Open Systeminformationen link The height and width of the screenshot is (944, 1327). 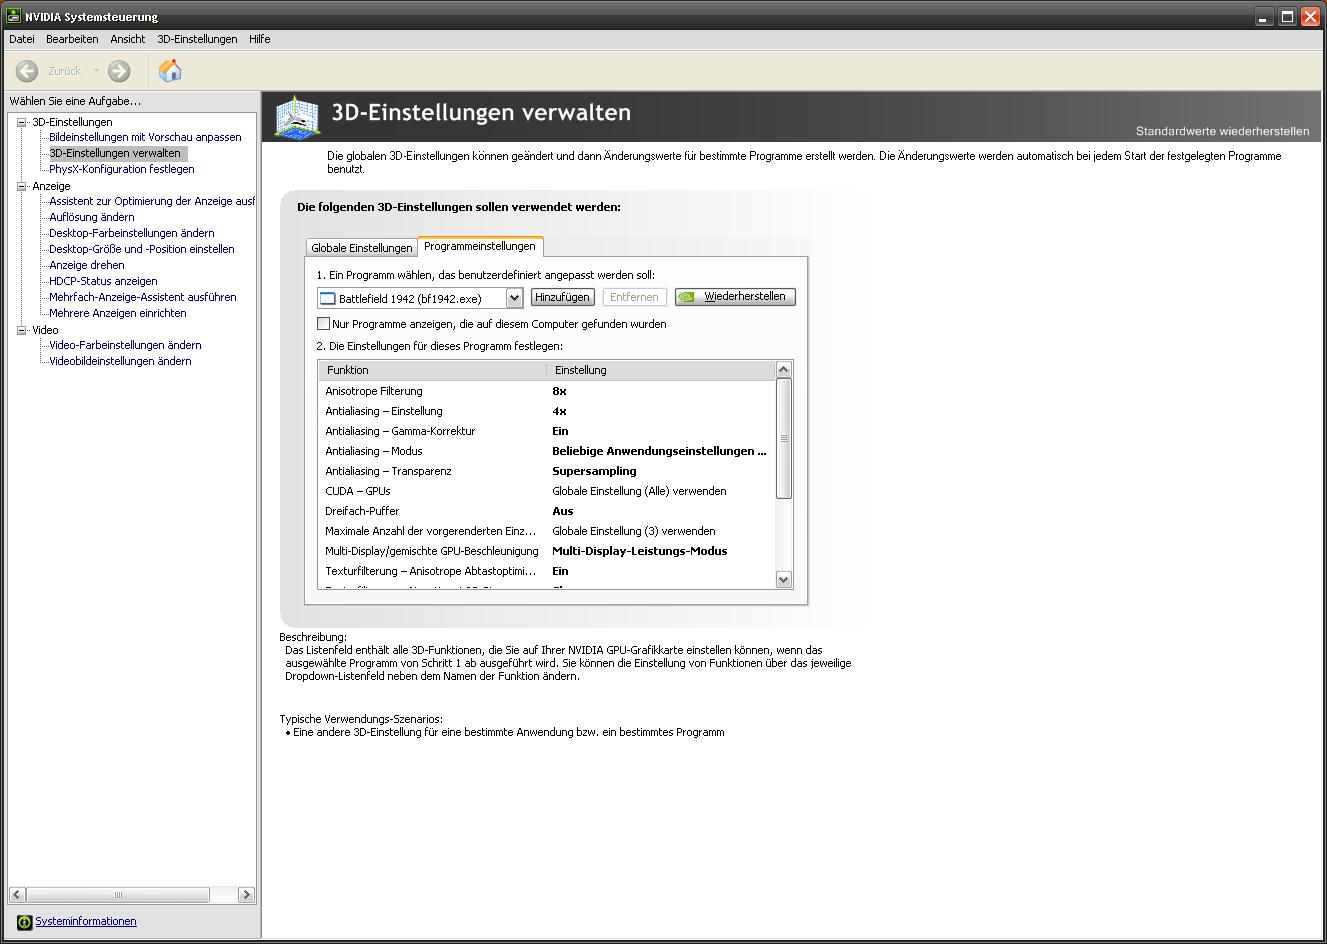(x=86, y=922)
